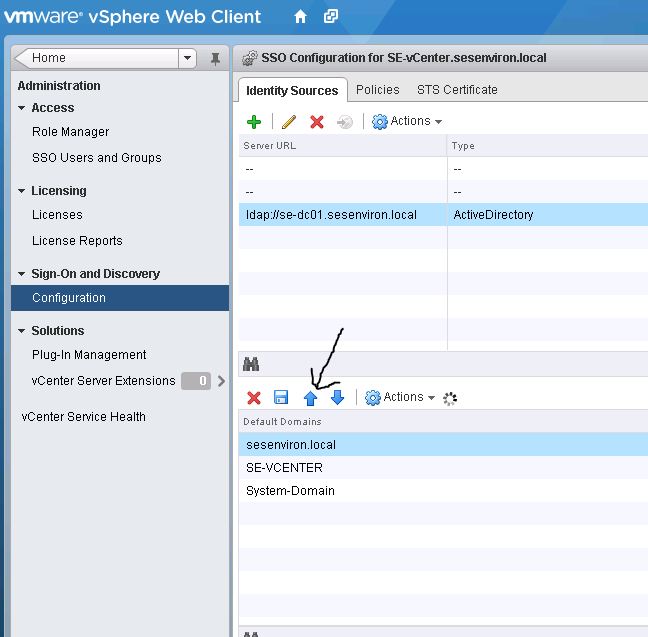Collapse the Solutions section
This screenshot has width=648, height=637.
[x=21, y=331]
